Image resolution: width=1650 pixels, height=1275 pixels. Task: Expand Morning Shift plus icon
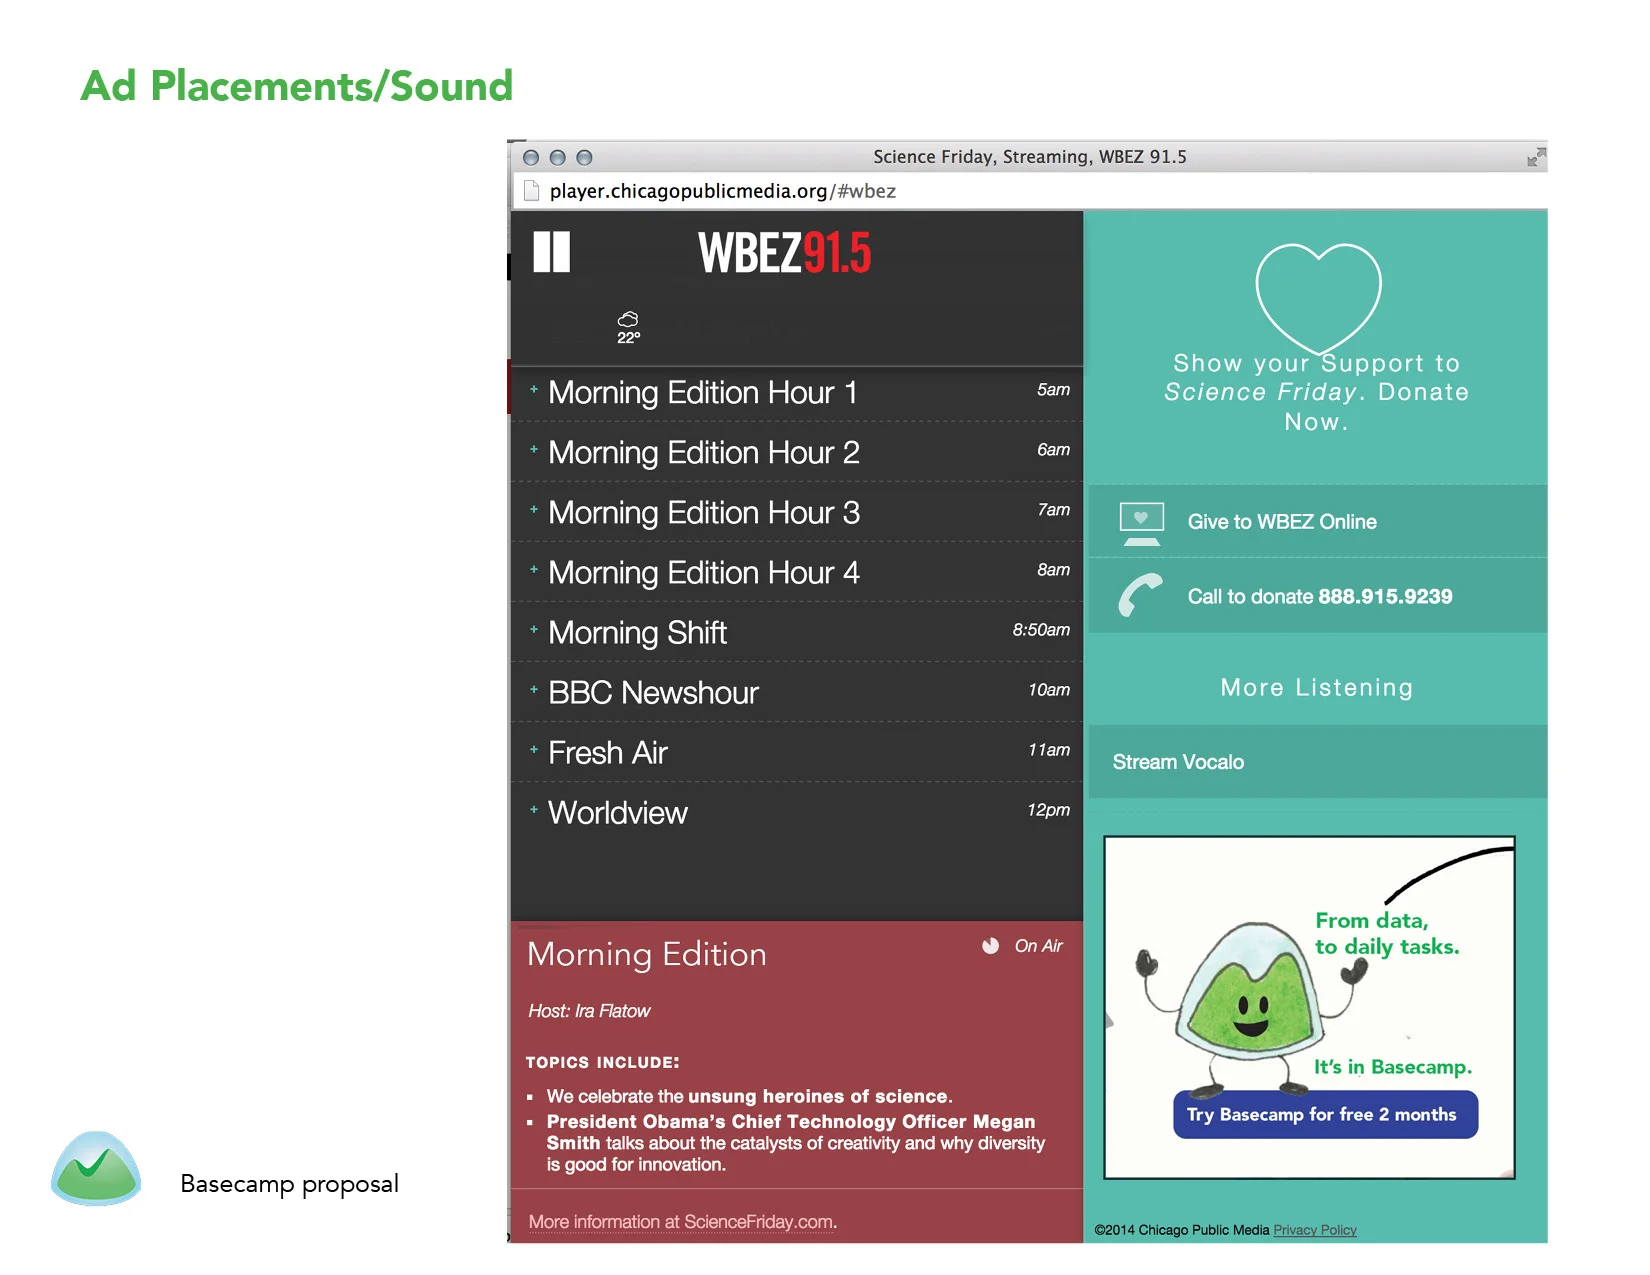534,629
